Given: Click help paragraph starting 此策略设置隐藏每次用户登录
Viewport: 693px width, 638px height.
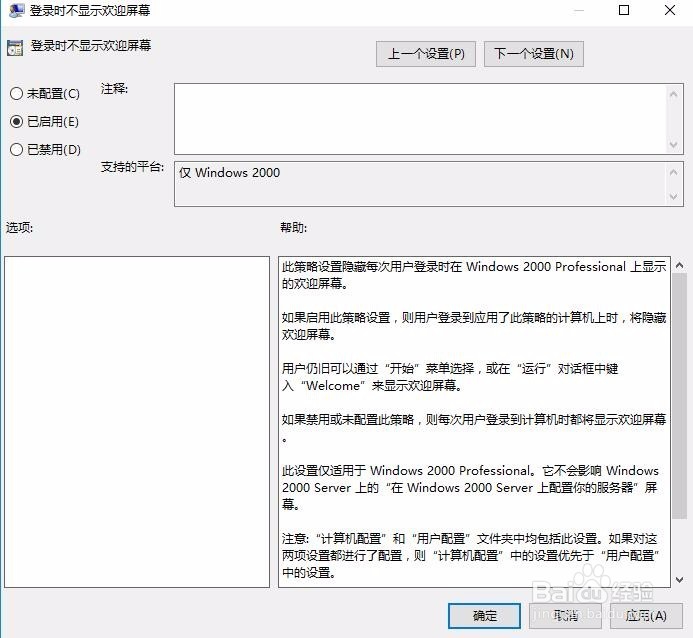Looking at the screenshot, I should (474, 275).
